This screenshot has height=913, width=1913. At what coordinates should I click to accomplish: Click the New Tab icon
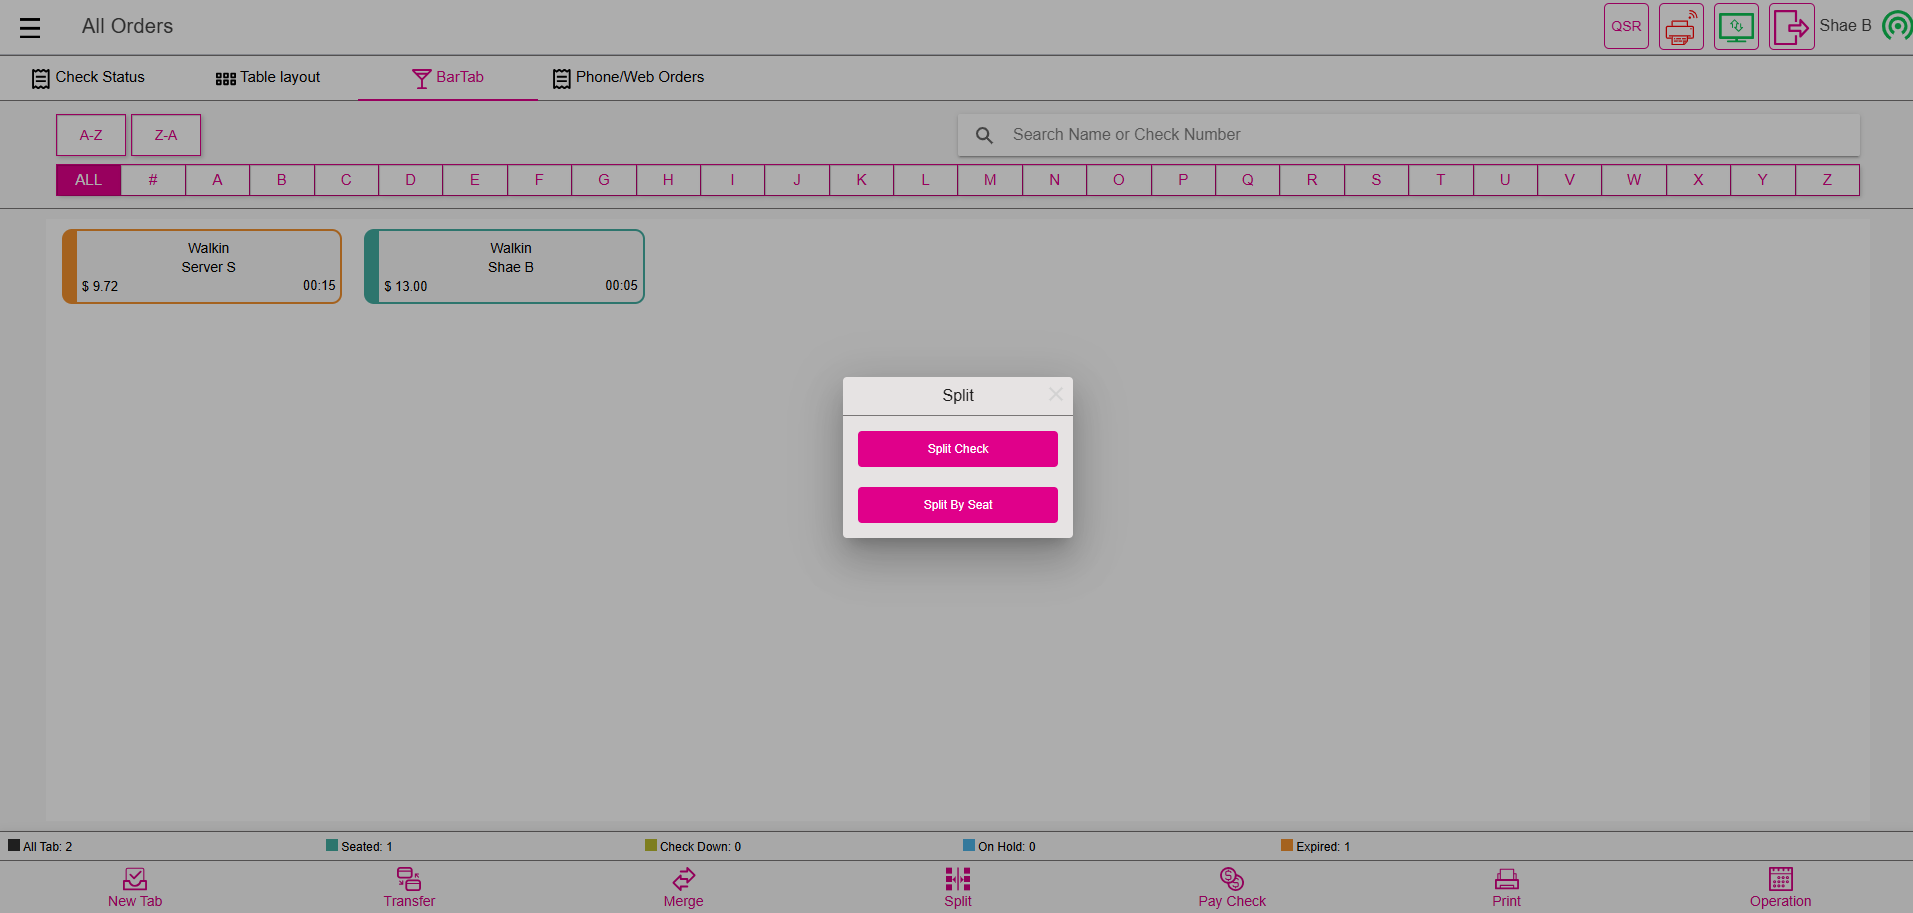click(135, 880)
